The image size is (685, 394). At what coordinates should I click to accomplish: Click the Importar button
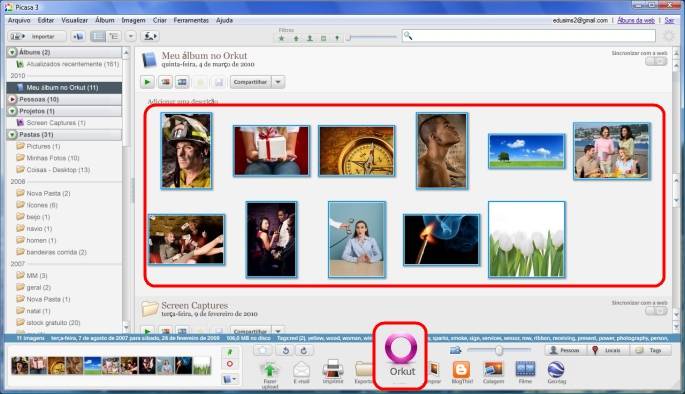(37, 37)
